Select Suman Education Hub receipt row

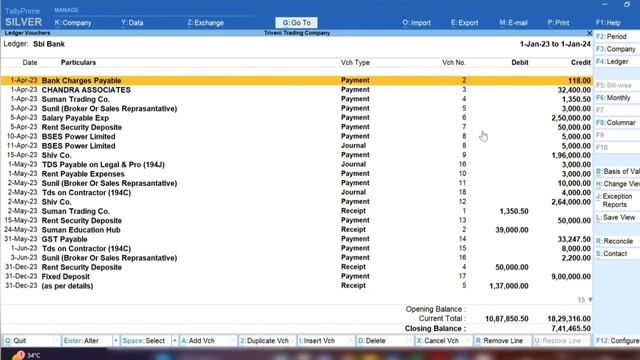(296, 230)
